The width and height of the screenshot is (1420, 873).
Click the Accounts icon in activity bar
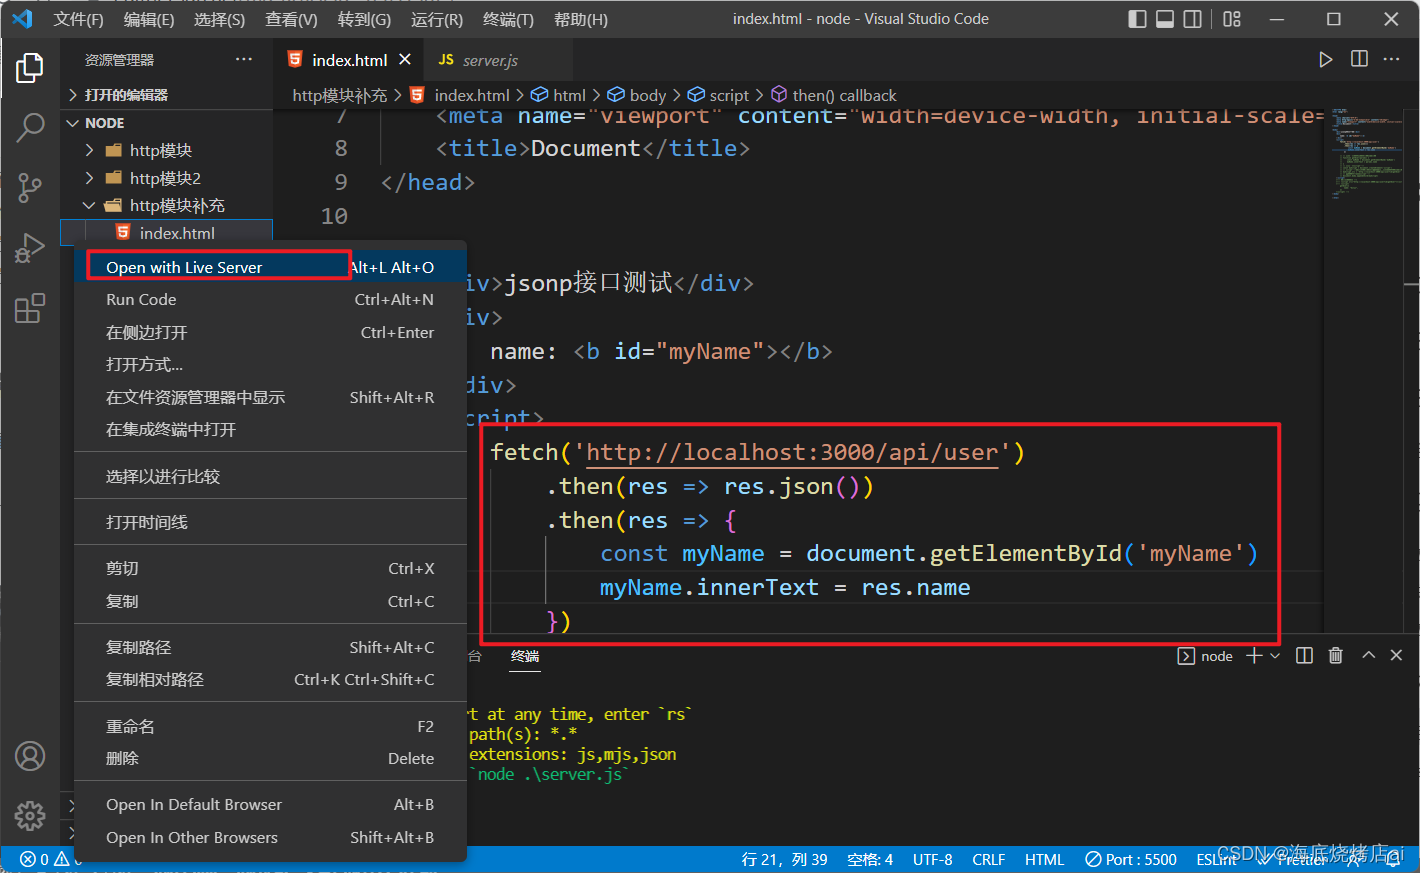pos(30,756)
